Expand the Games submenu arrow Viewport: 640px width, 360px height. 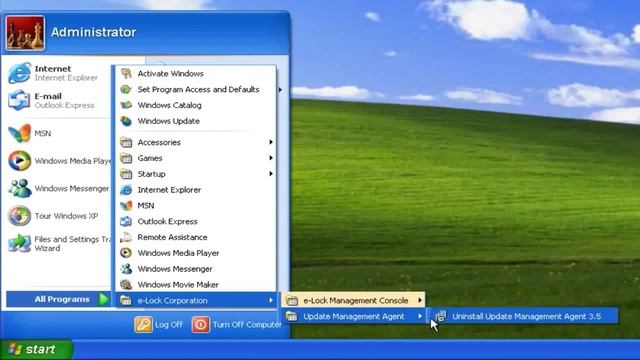point(271,158)
